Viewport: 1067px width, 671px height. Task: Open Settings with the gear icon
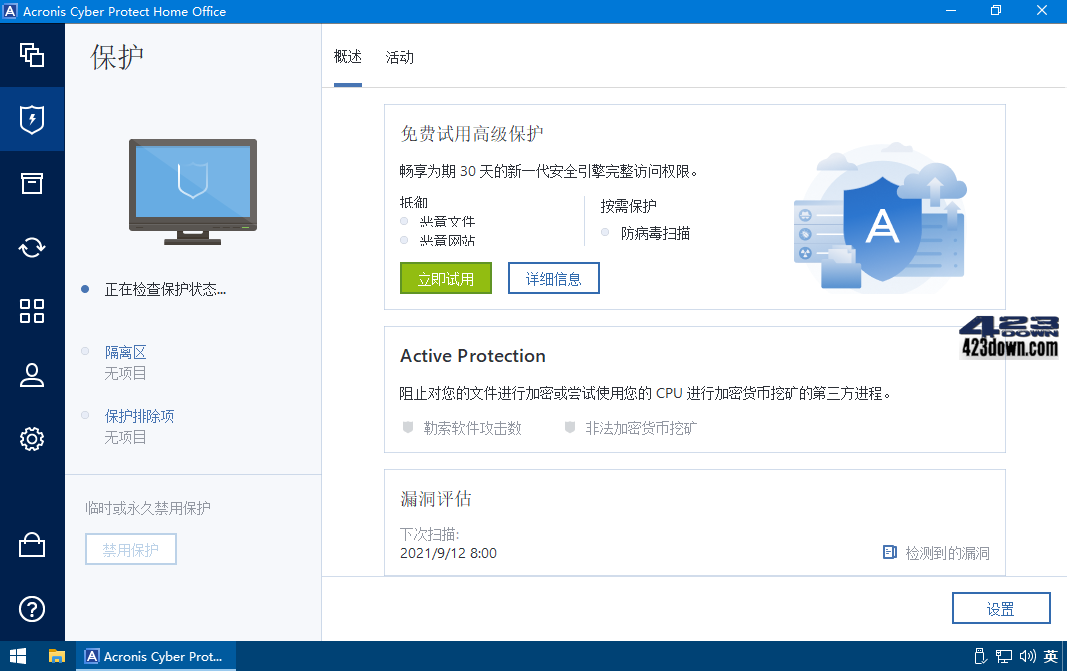pyautogui.click(x=32, y=439)
